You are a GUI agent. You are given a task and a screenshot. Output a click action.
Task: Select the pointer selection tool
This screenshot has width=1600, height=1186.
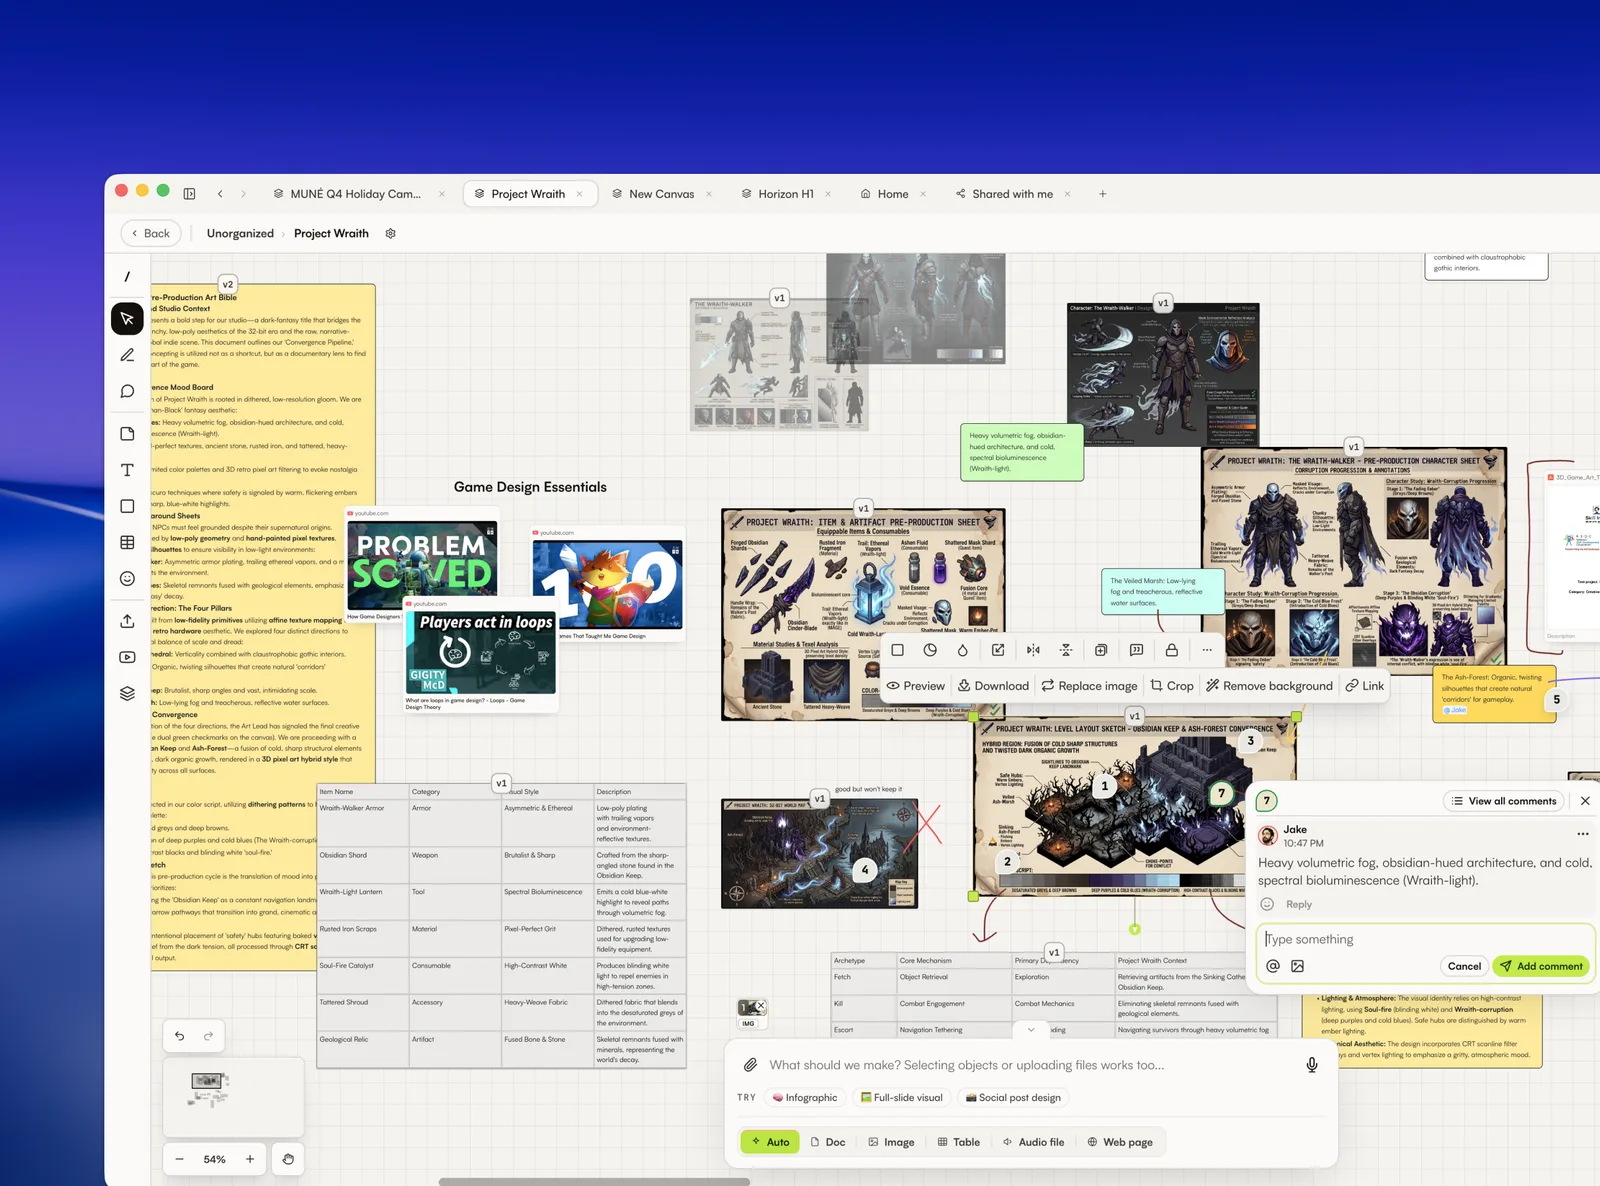[127, 319]
